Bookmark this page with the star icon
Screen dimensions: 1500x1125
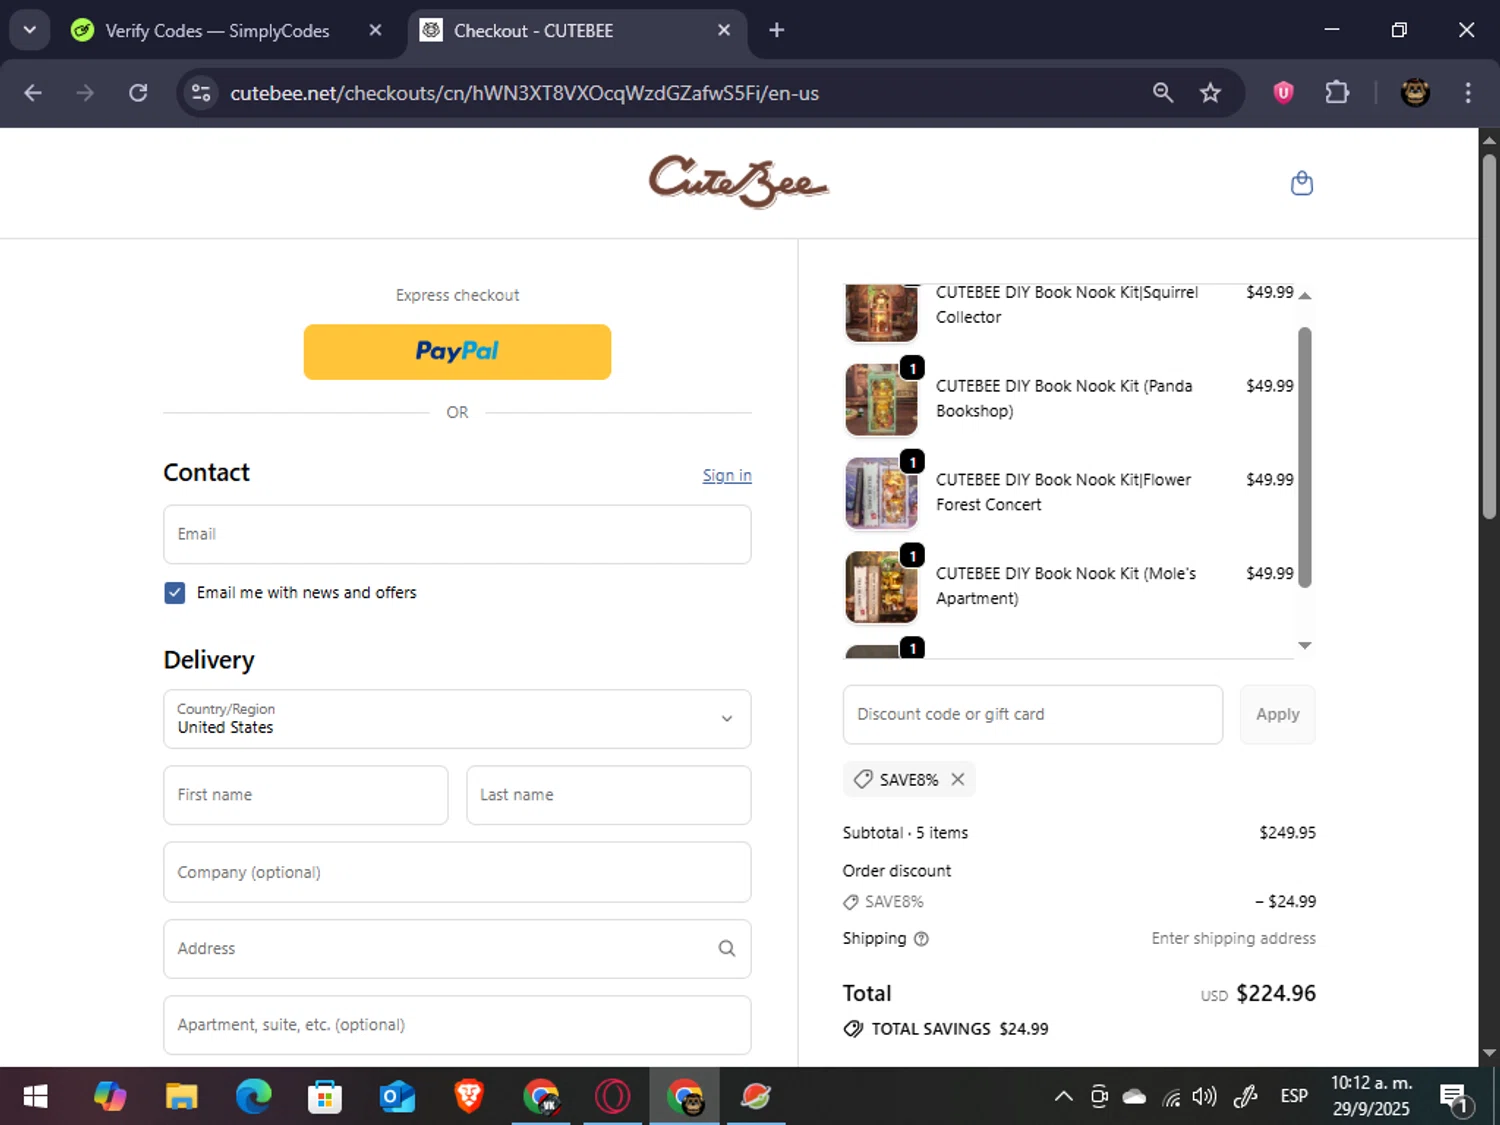[1210, 93]
